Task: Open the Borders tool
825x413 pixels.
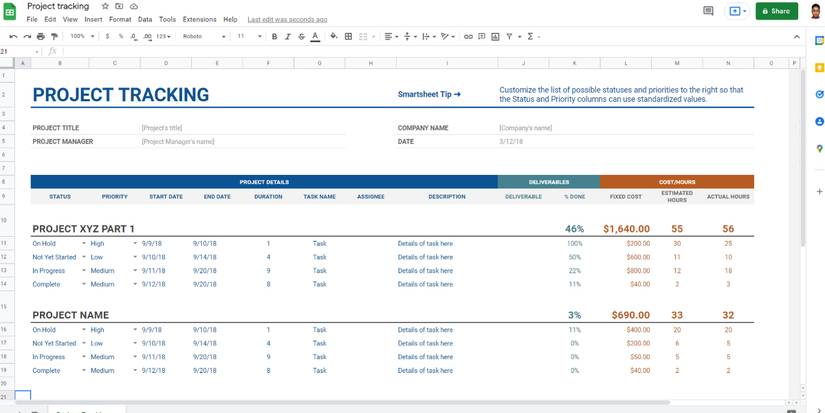Action: [348, 37]
